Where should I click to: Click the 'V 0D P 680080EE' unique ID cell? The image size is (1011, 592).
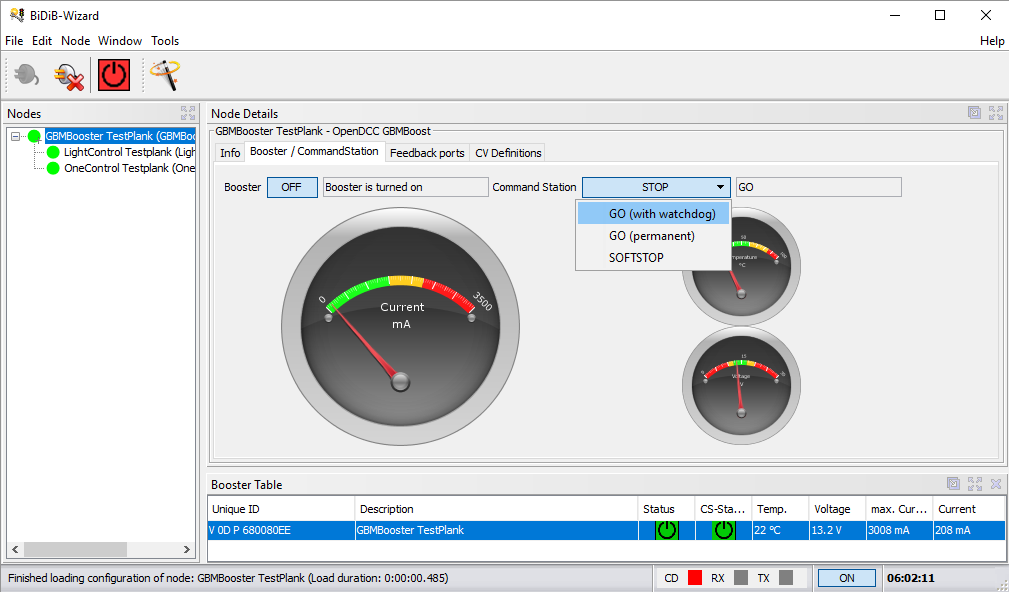tap(281, 530)
